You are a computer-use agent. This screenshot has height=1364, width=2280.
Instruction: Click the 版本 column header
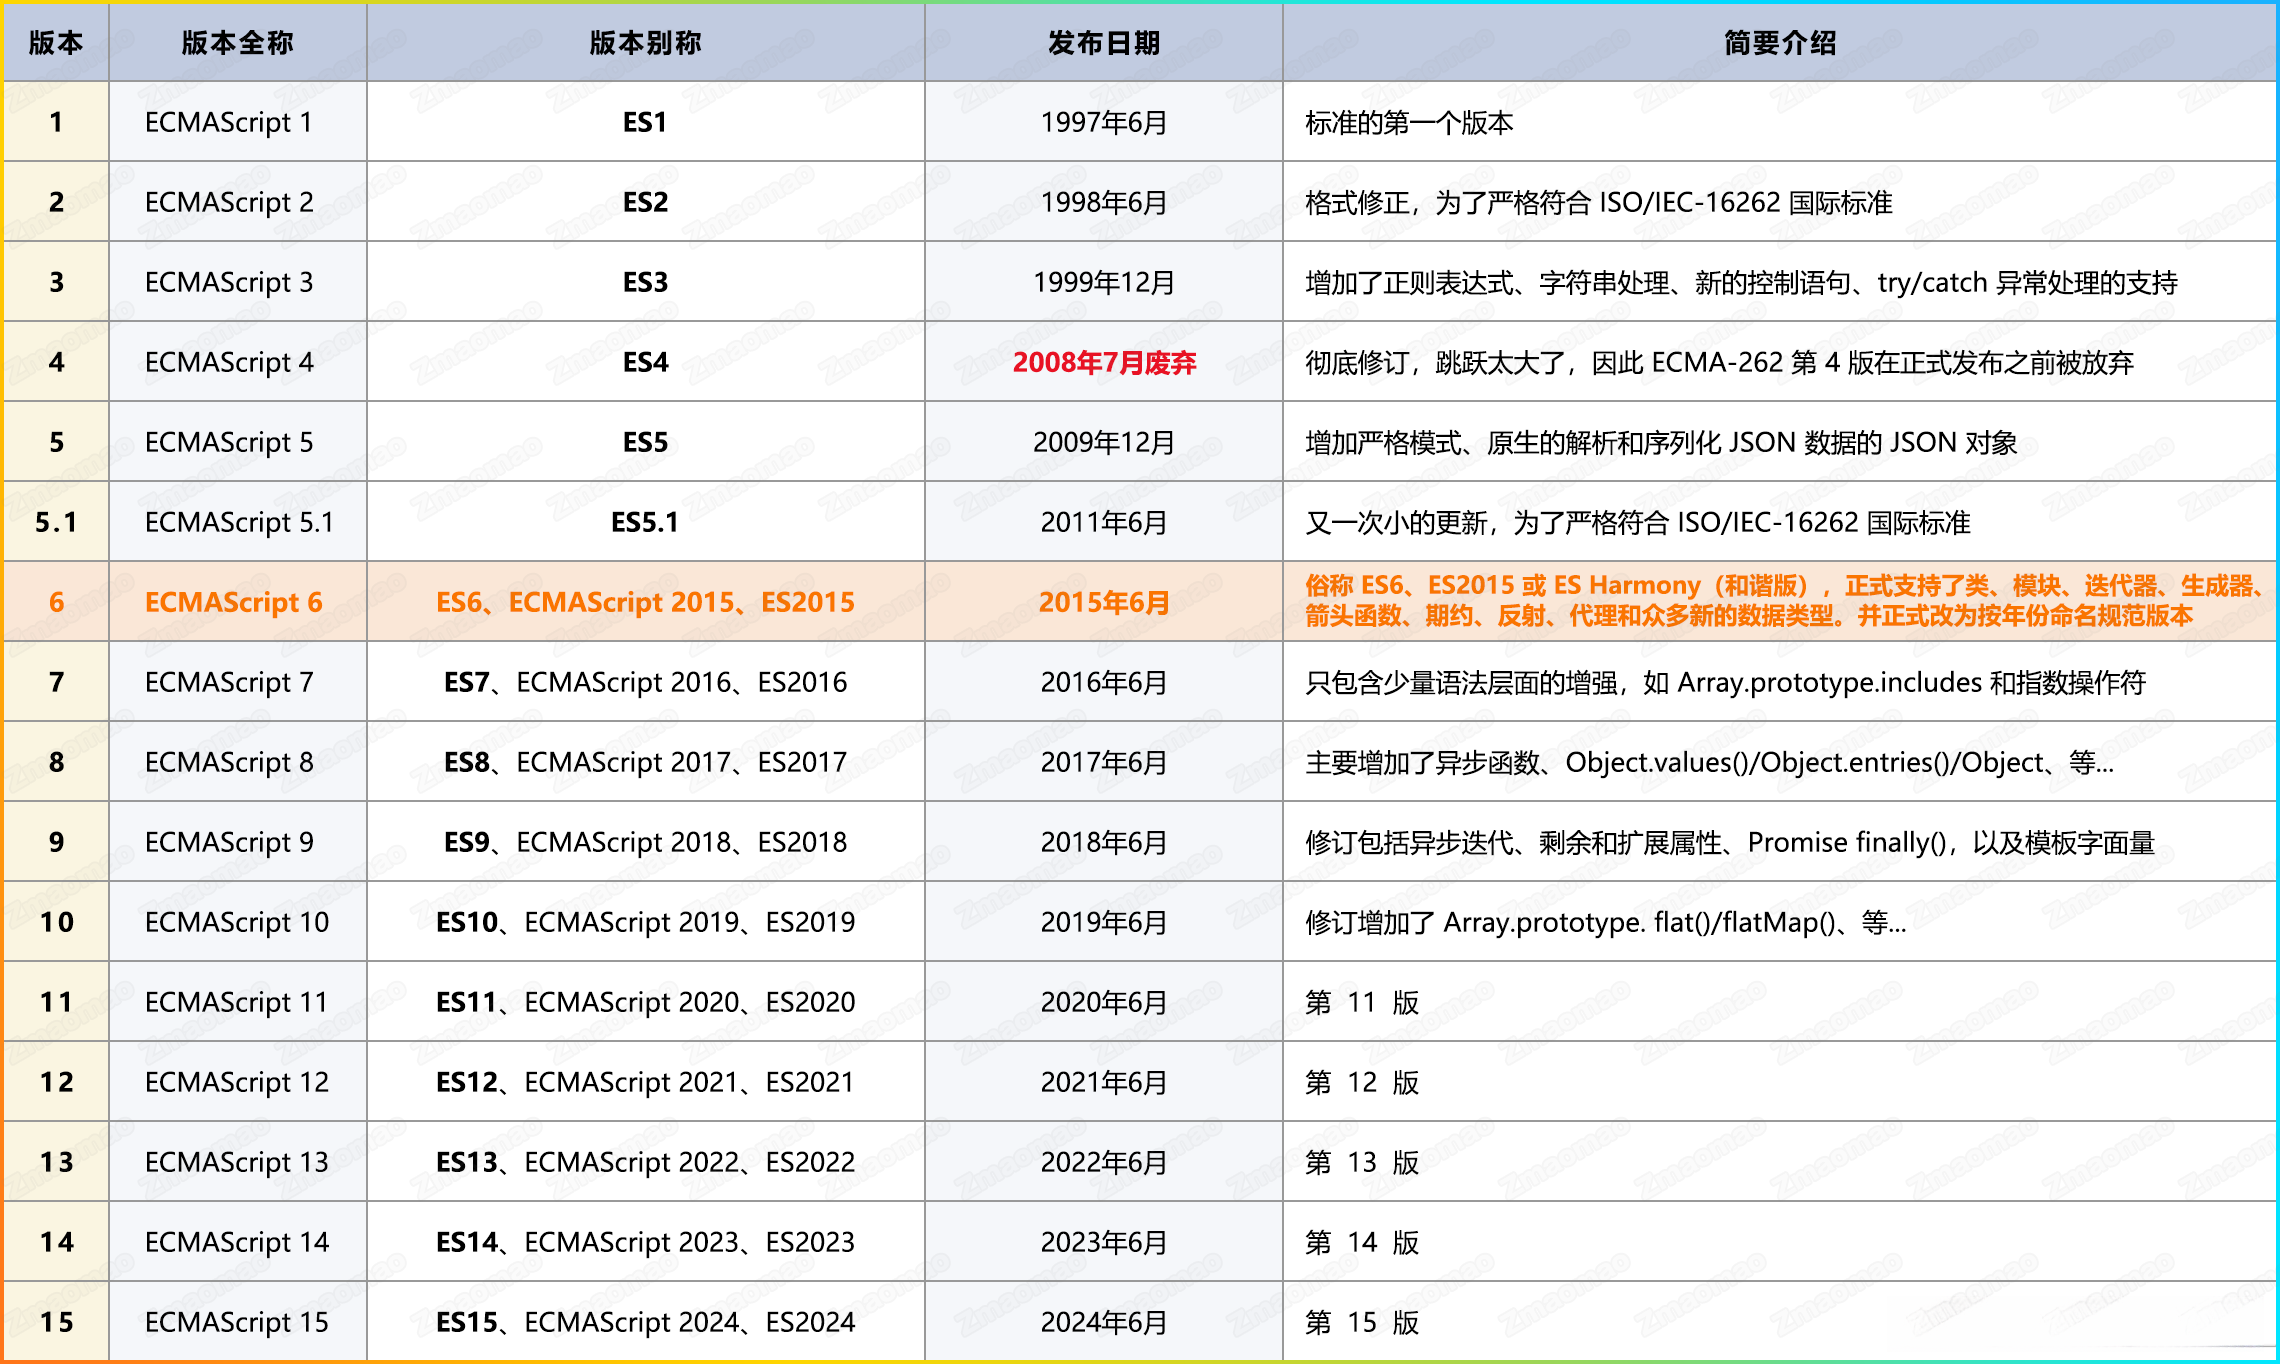(x=56, y=43)
